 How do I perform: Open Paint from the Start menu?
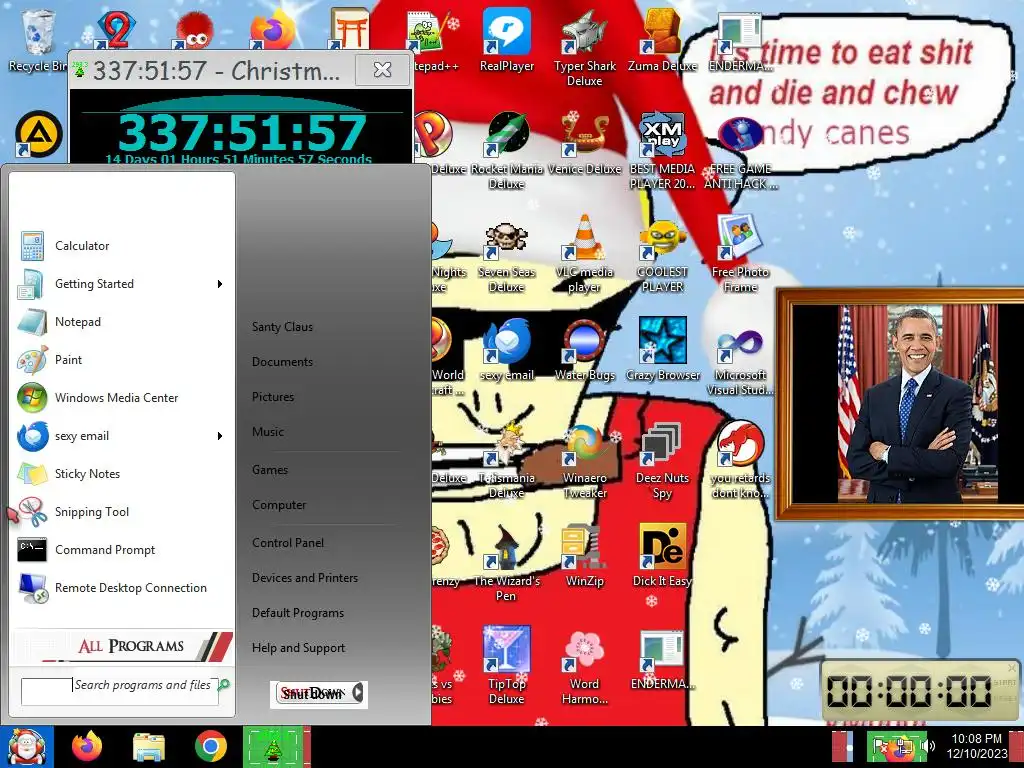[x=121, y=360]
